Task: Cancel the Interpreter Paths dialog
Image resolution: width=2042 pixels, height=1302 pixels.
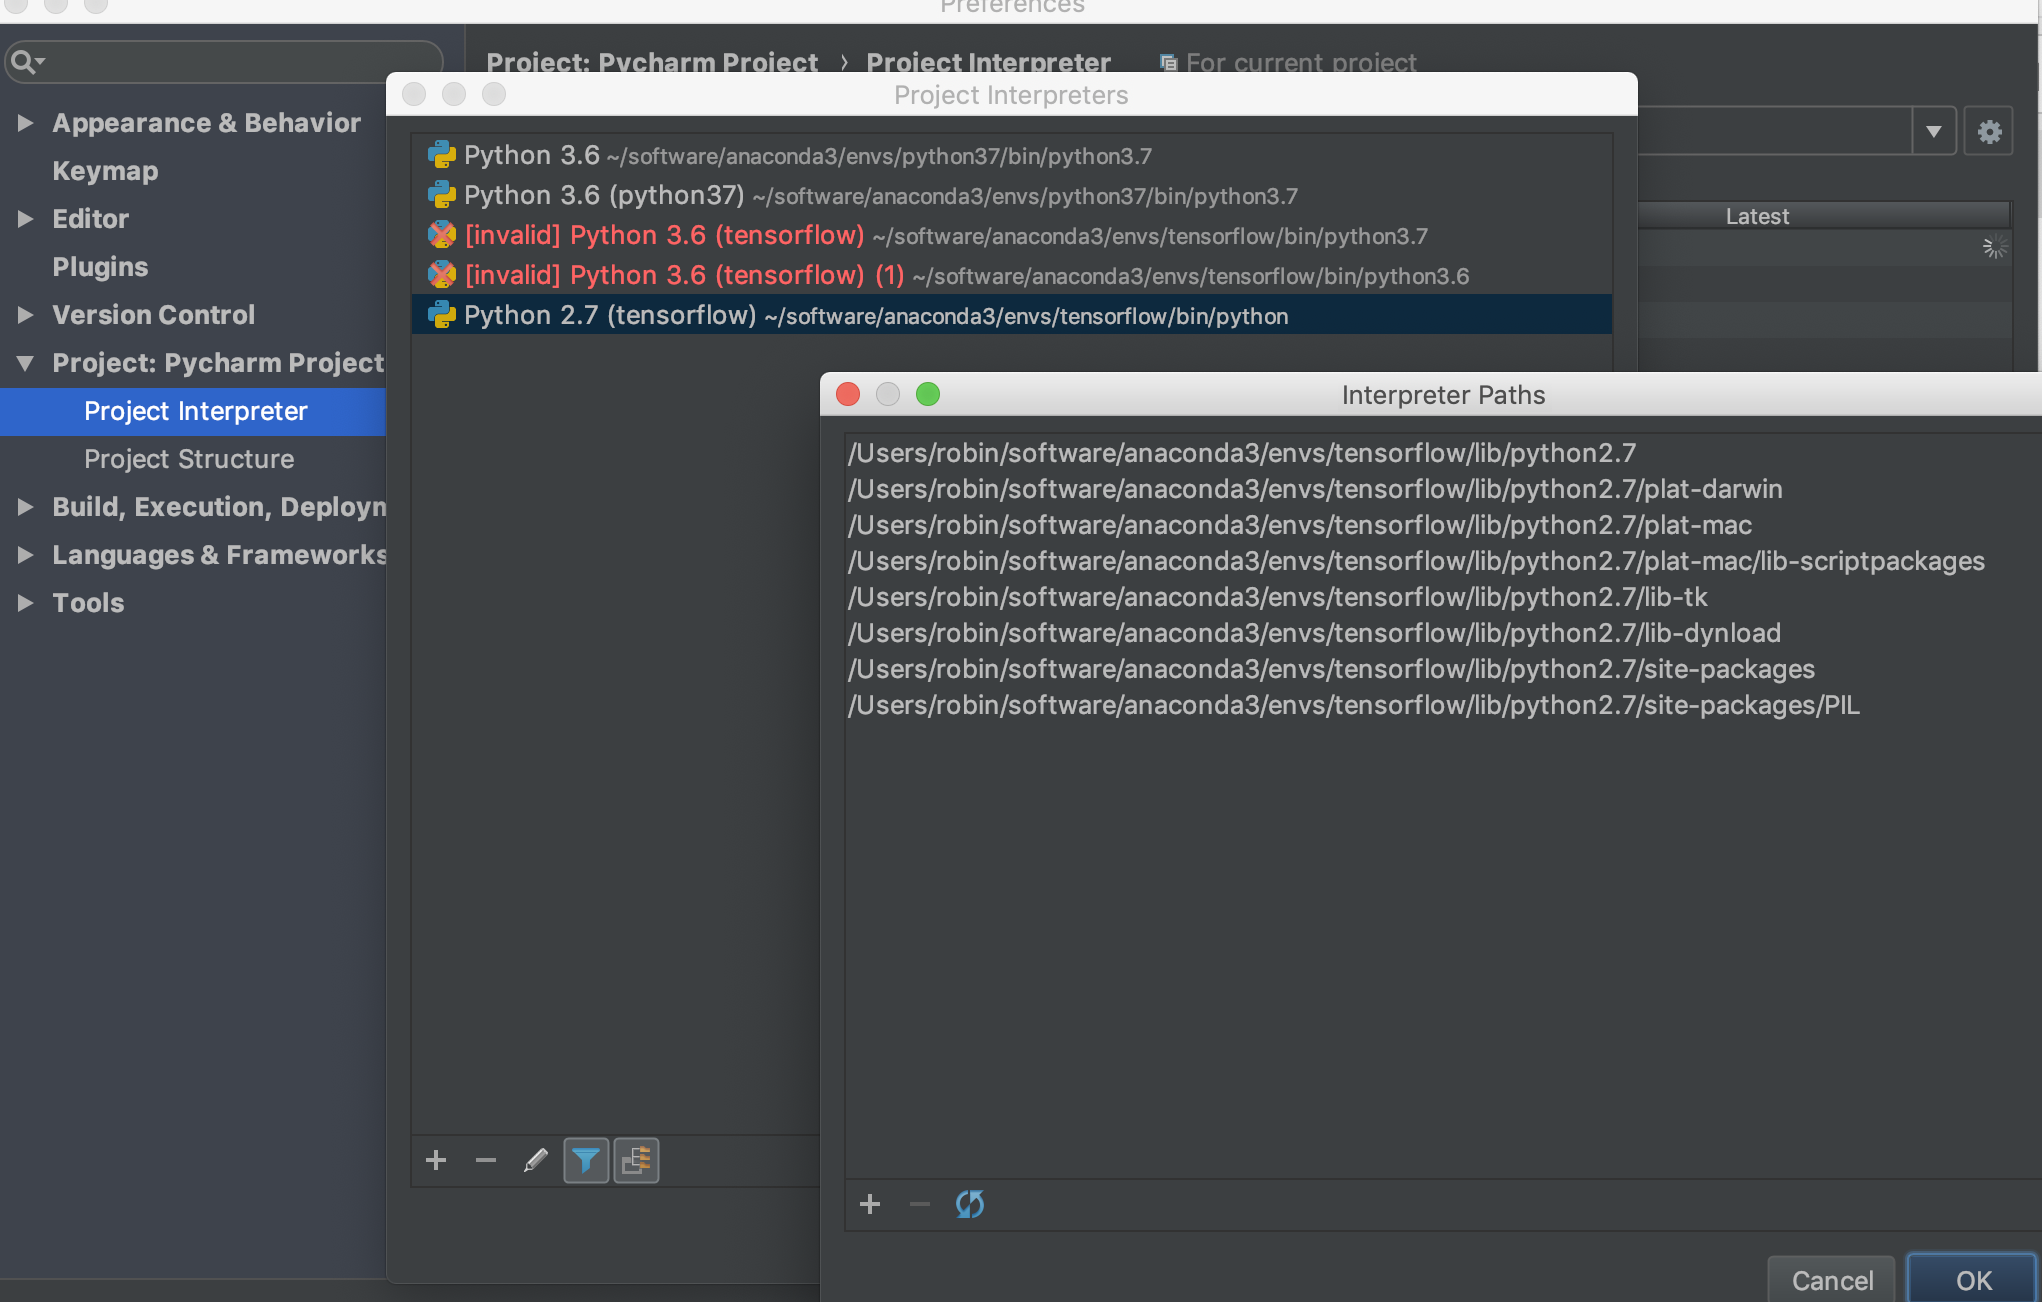Action: click(1831, 1280)
